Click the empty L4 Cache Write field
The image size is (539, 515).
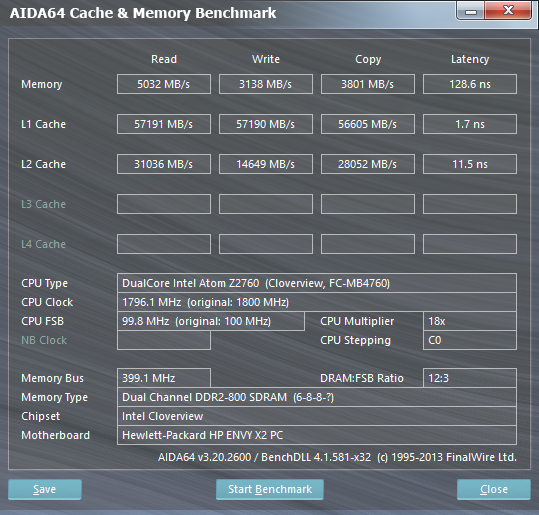[266, 244]
